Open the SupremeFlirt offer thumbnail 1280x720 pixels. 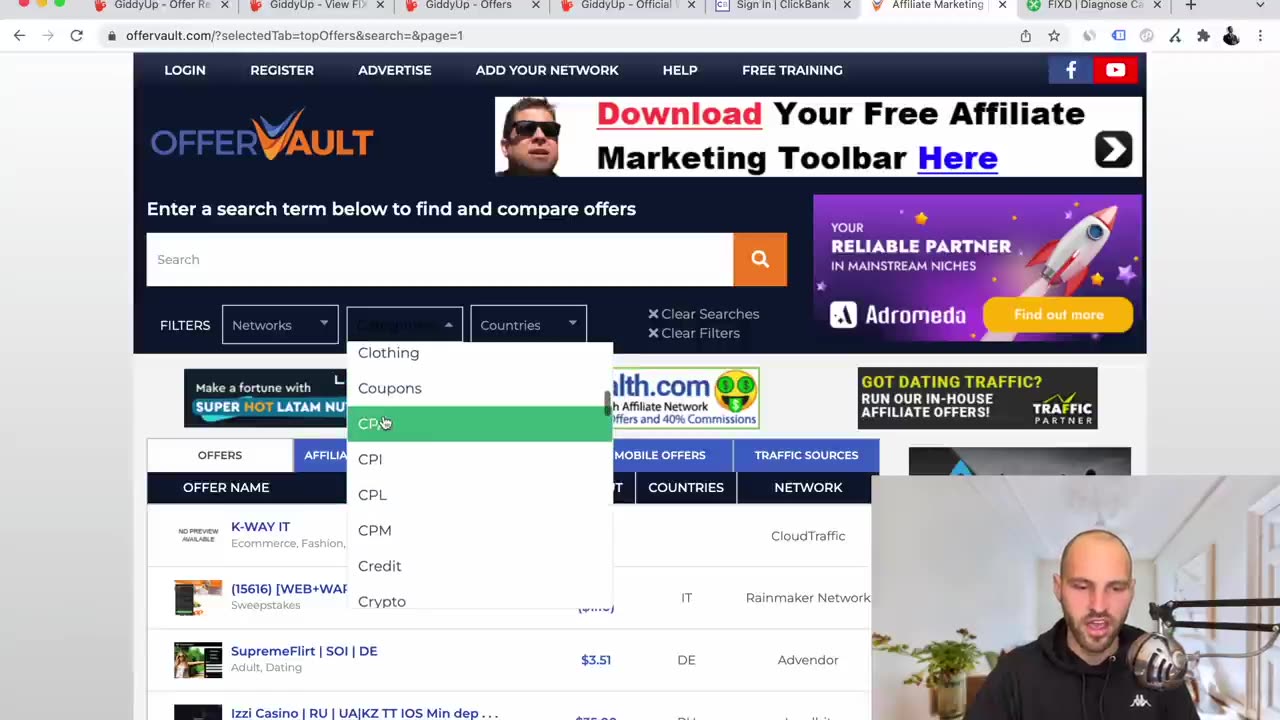[x=198, y=660]
